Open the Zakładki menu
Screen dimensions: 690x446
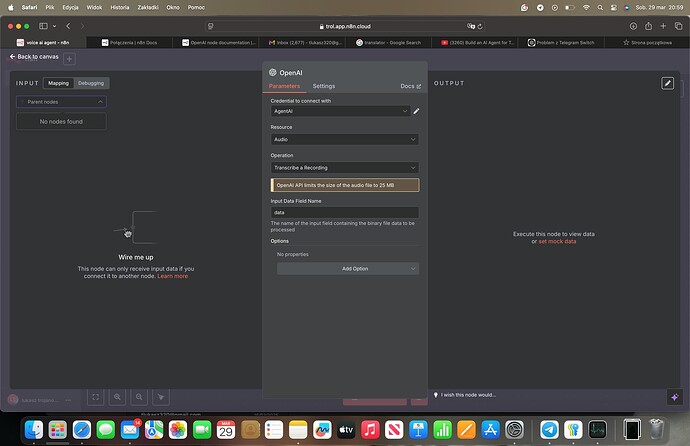148,7
